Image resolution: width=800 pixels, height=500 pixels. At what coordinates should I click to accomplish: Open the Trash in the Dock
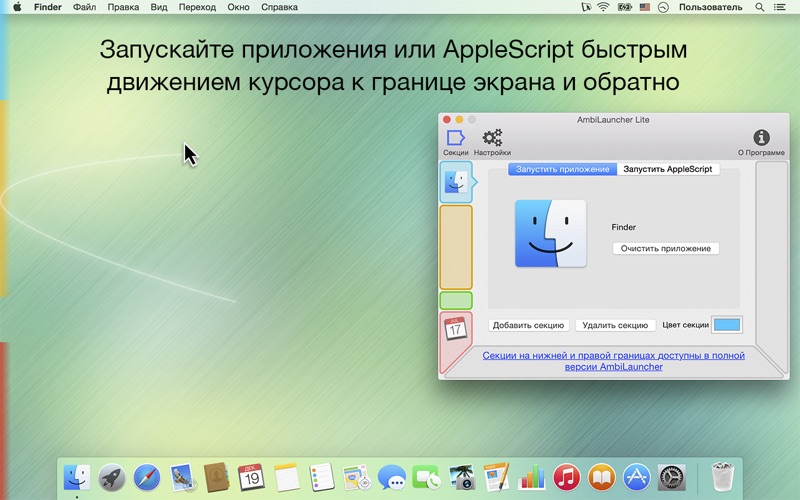722,477
